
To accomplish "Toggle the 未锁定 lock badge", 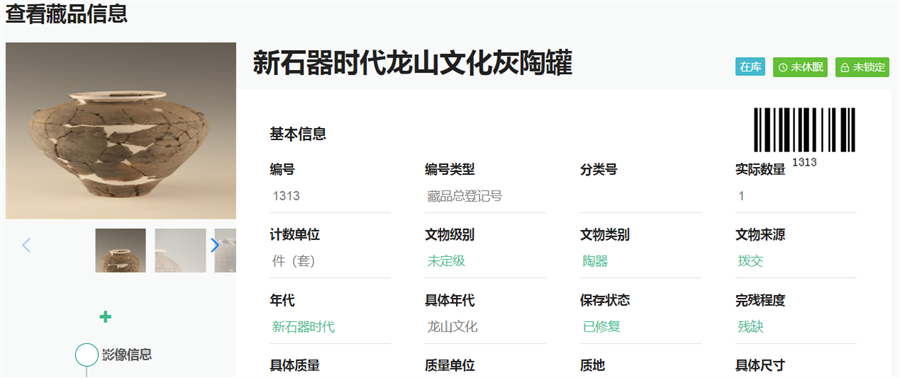I will pos(862,67).
